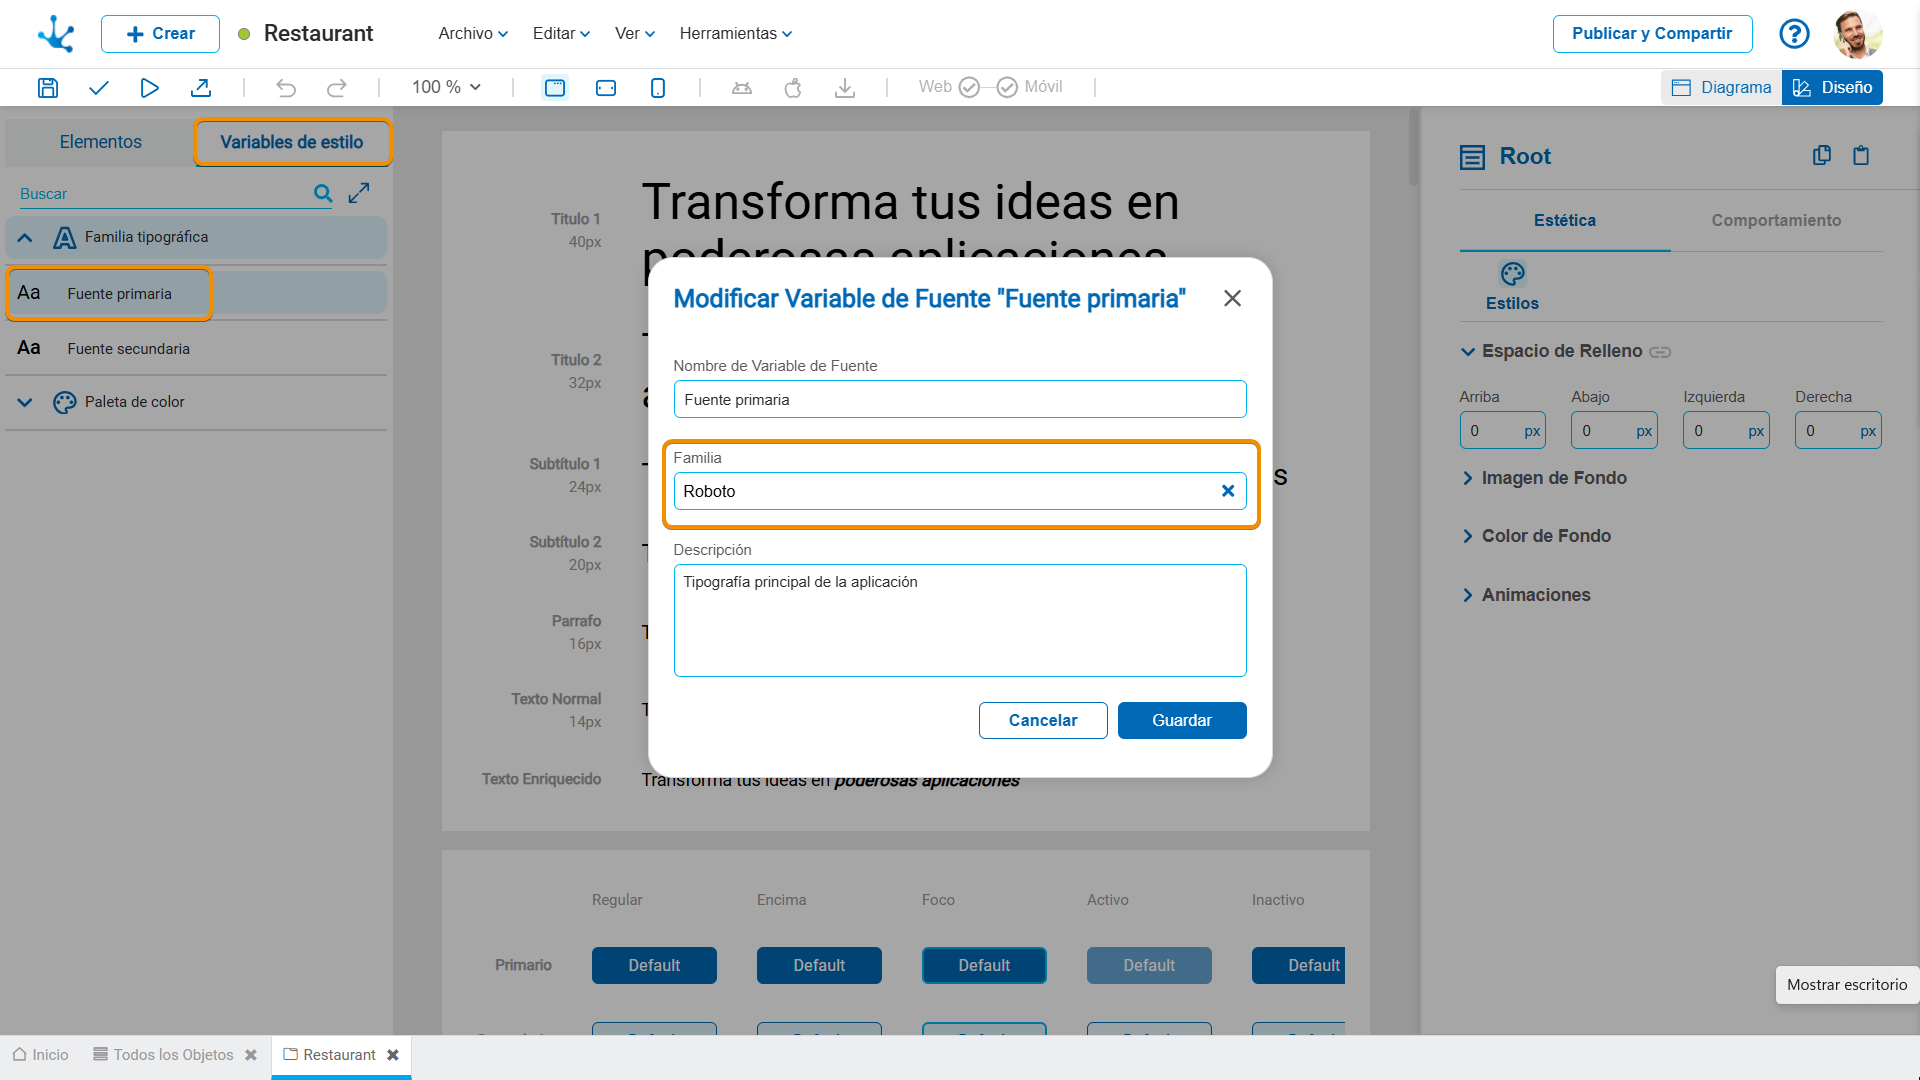Viewport: 1920px width, 1080px height.
Task: Open the Herramientas menu
Action: point(735,34)
